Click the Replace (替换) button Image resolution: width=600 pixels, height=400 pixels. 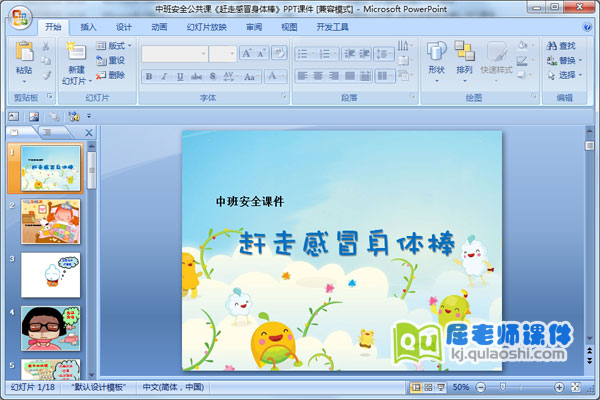point(564,60)
